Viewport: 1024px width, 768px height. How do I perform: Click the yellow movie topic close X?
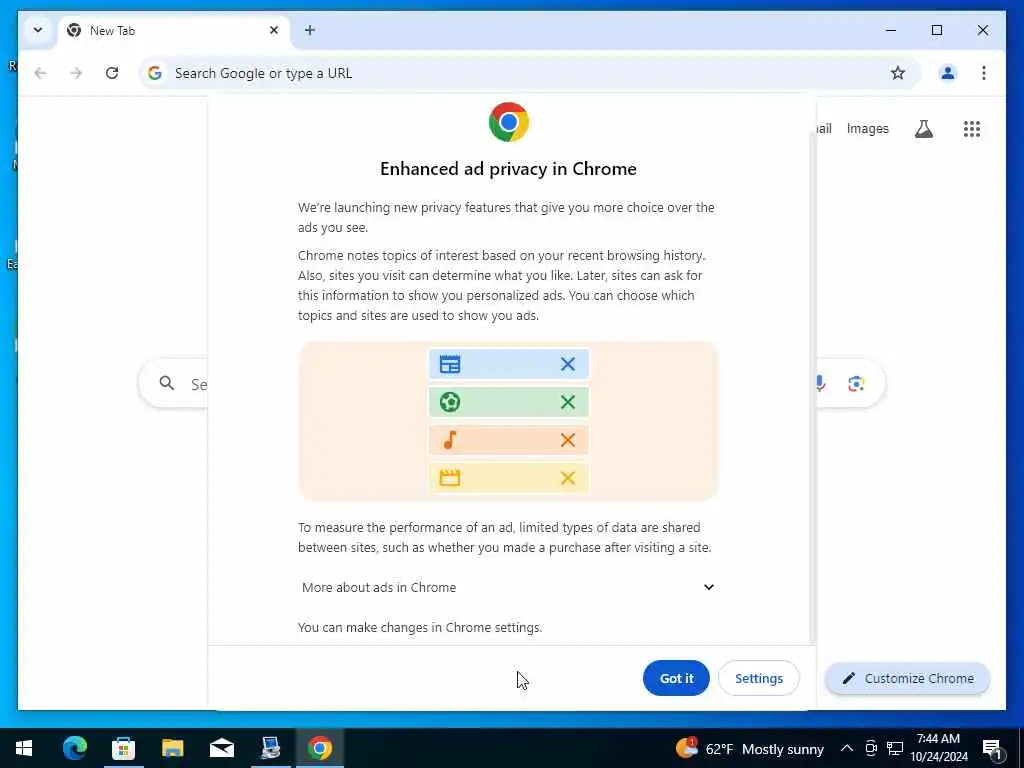[x=568, y=478]
